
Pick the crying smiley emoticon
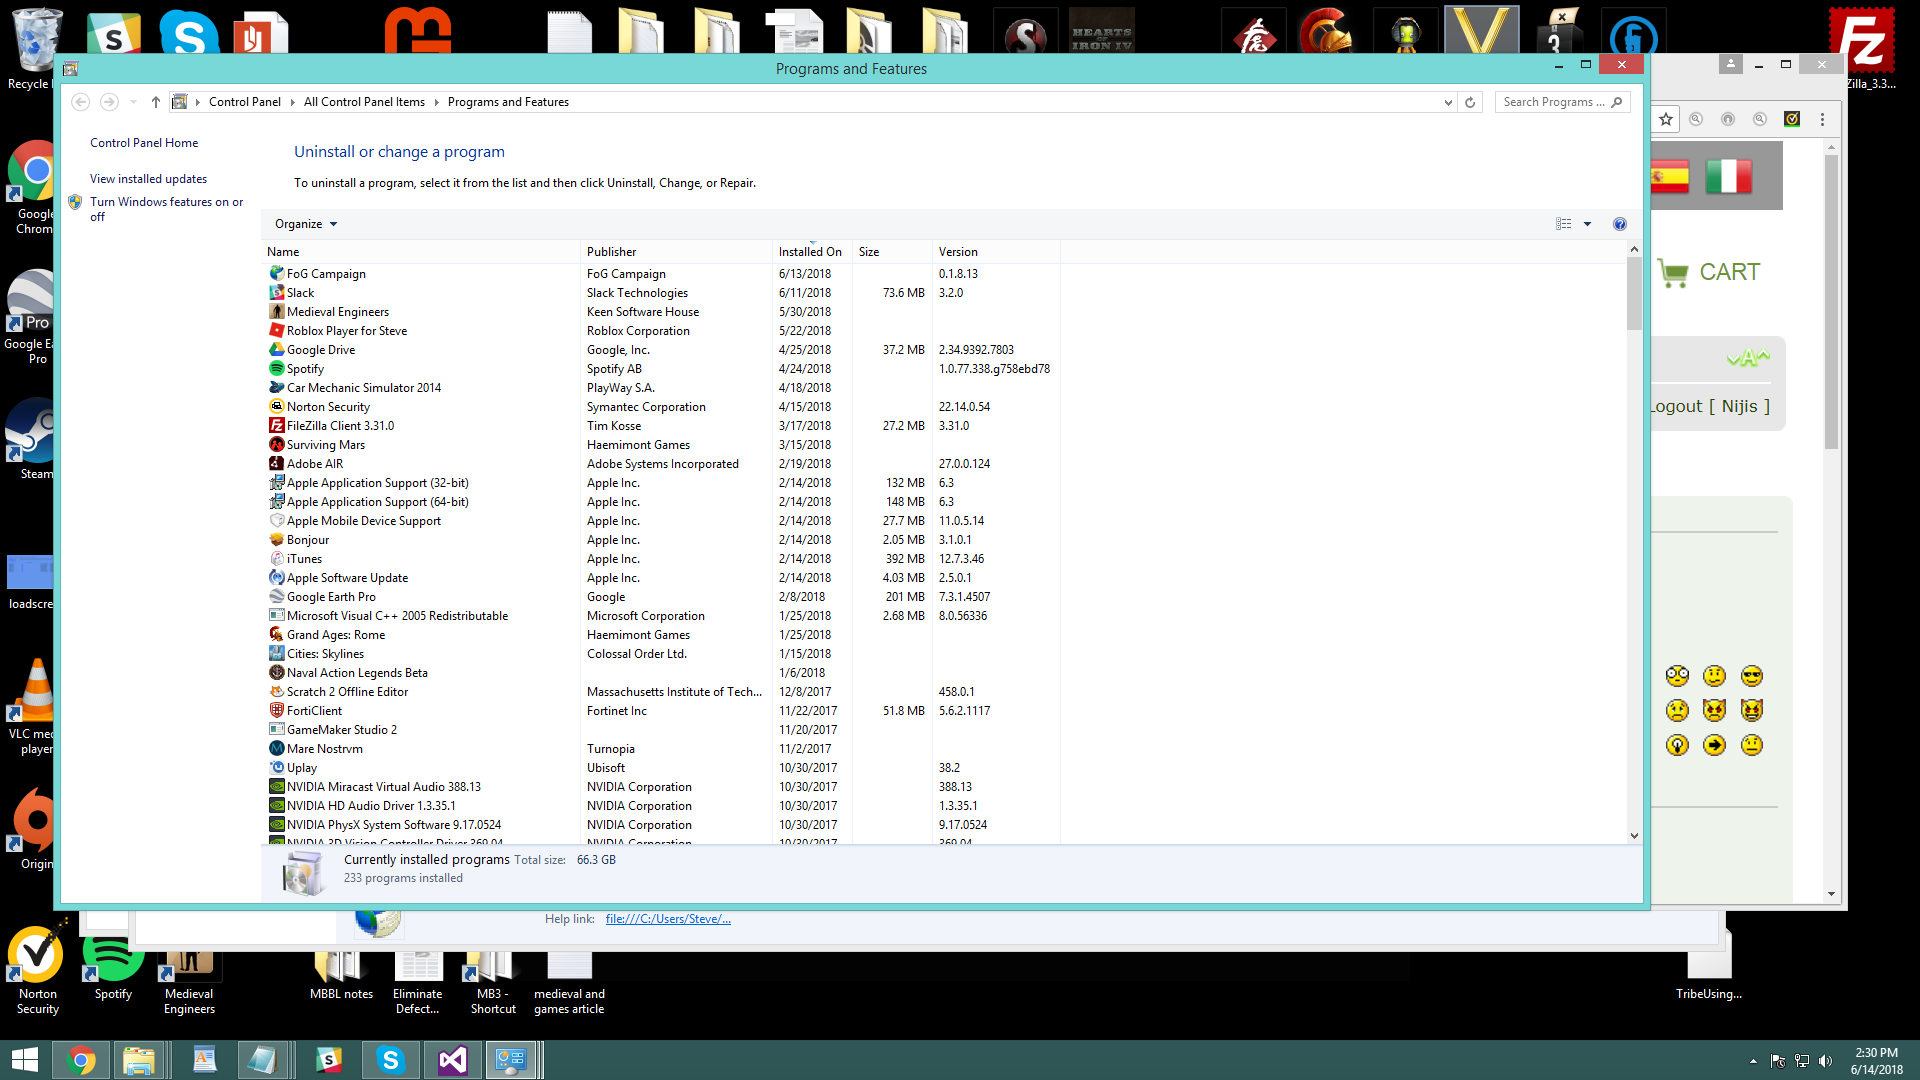click(x=1678, y=711)
